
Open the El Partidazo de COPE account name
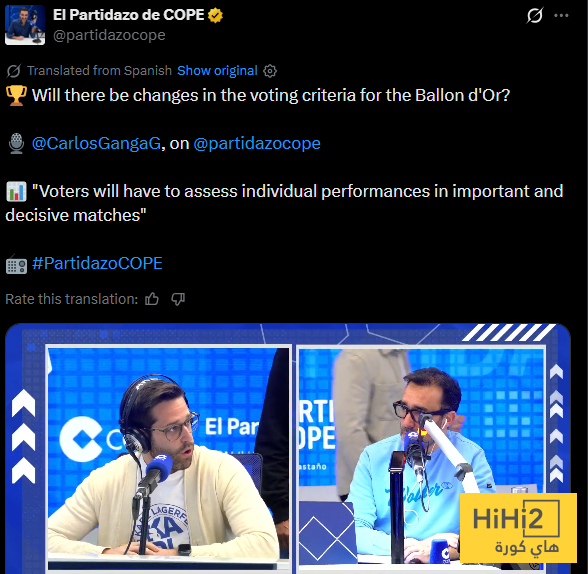click(128, 15)
